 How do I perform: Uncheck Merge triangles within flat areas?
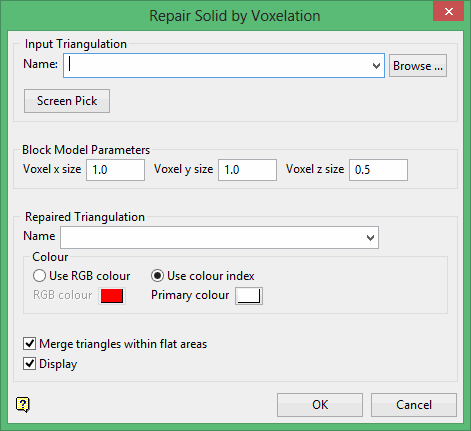30,344
